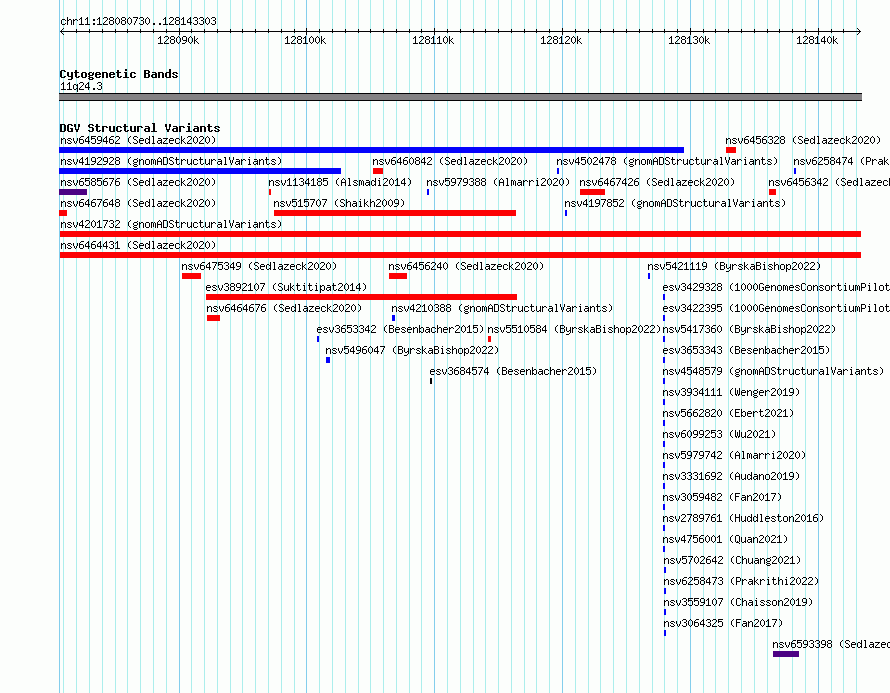The width and height of the screenshot is (890, 693).
Task: Open the nsv4197852 gnomAD label
Action: 675,203
